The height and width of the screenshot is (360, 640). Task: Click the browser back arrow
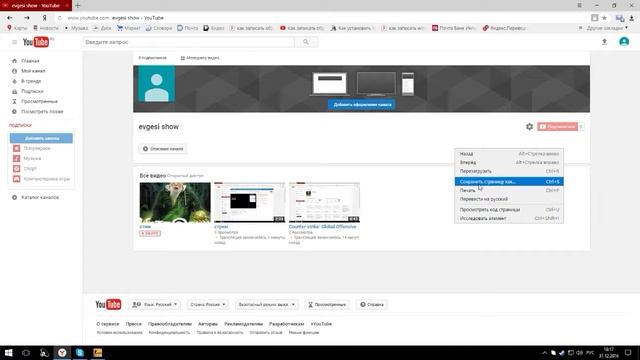click(x=10, y=18)
